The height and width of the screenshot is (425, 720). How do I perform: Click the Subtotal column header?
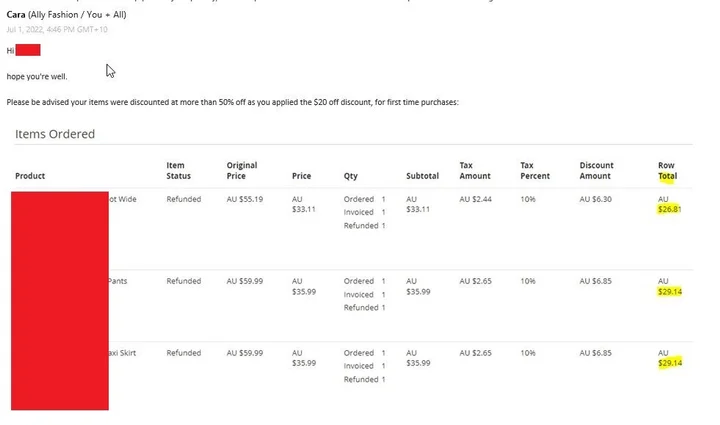click(x=422, y=176)
